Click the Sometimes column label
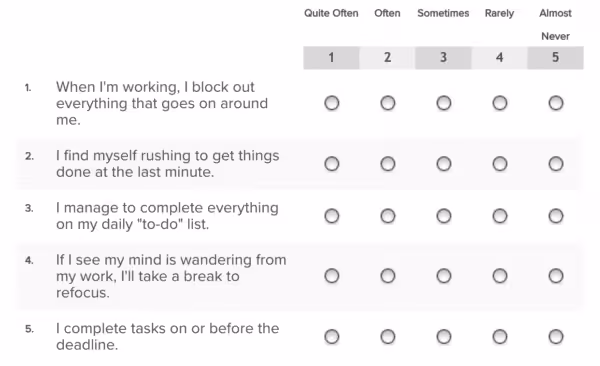This screenshot has height=366, width=600. pos(443,13)
